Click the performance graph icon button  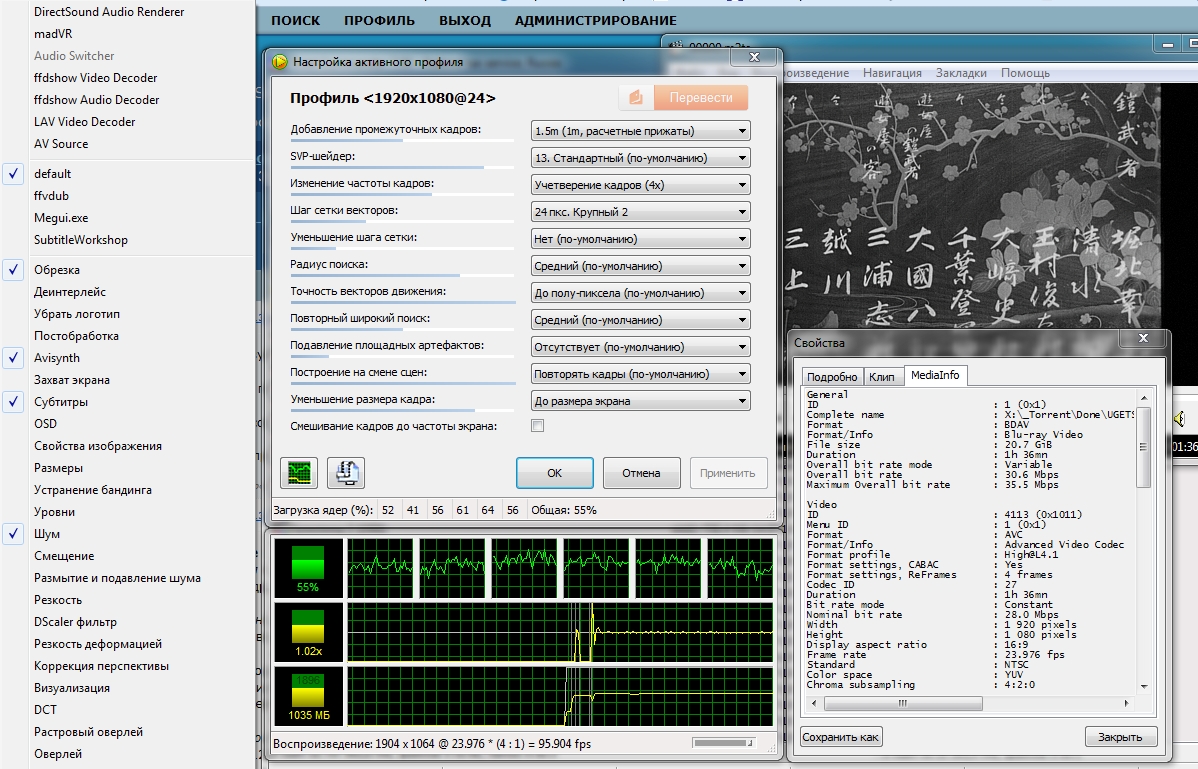pyautogui.click(x=299, y=473)
